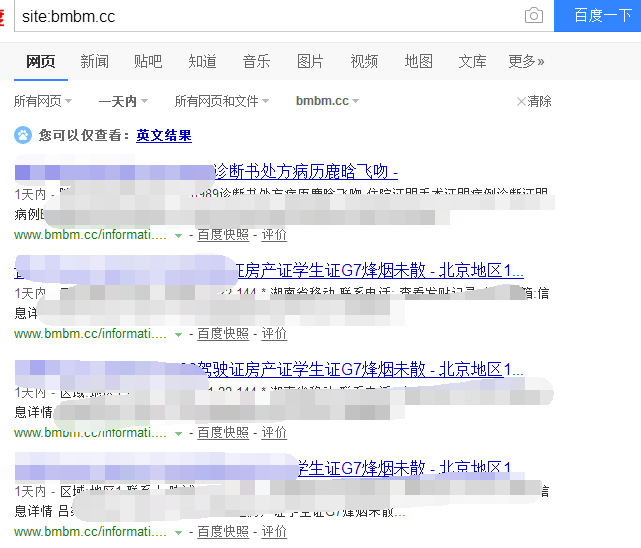
Task: Switch to the 新闻 tab
Action: (x=94, y=62)
